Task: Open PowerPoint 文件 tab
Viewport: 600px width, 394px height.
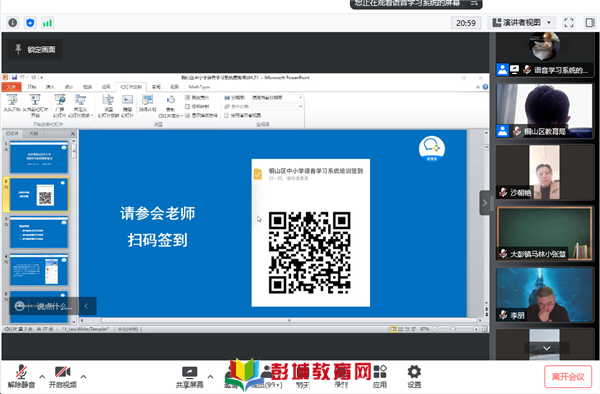Action: (11, 87)
